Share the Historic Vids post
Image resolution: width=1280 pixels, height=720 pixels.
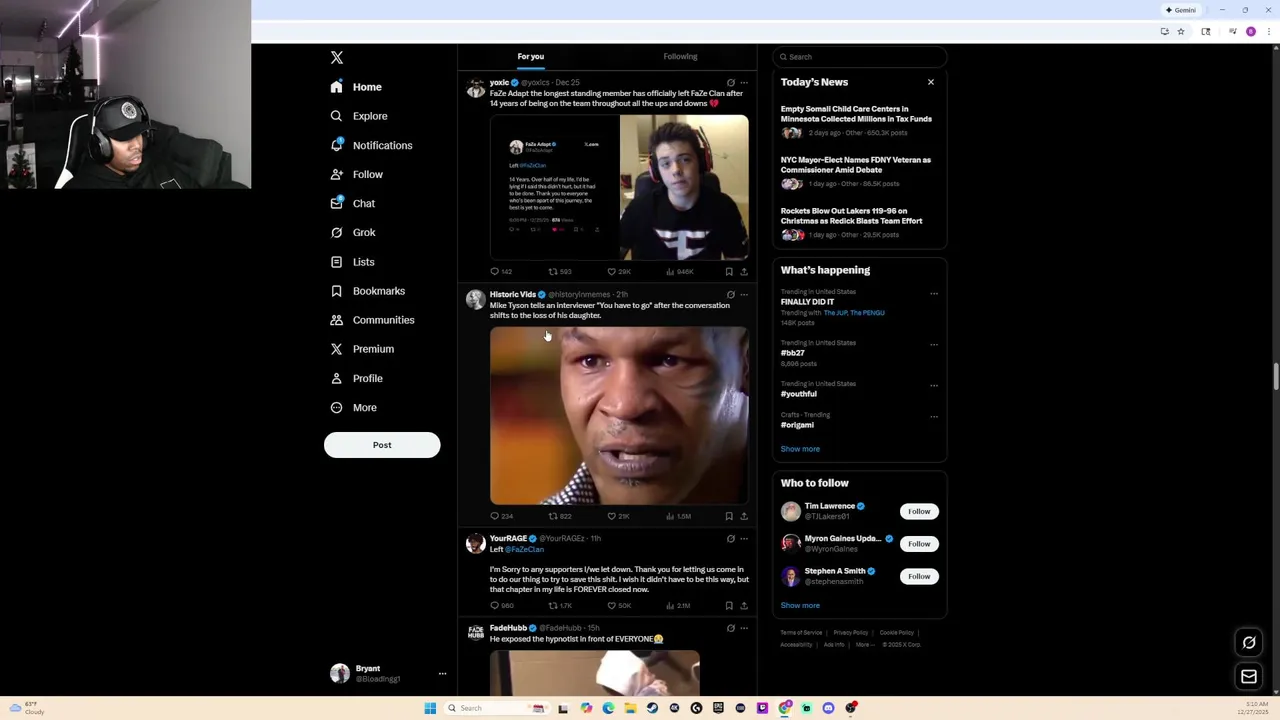click(x=743, y=516)
